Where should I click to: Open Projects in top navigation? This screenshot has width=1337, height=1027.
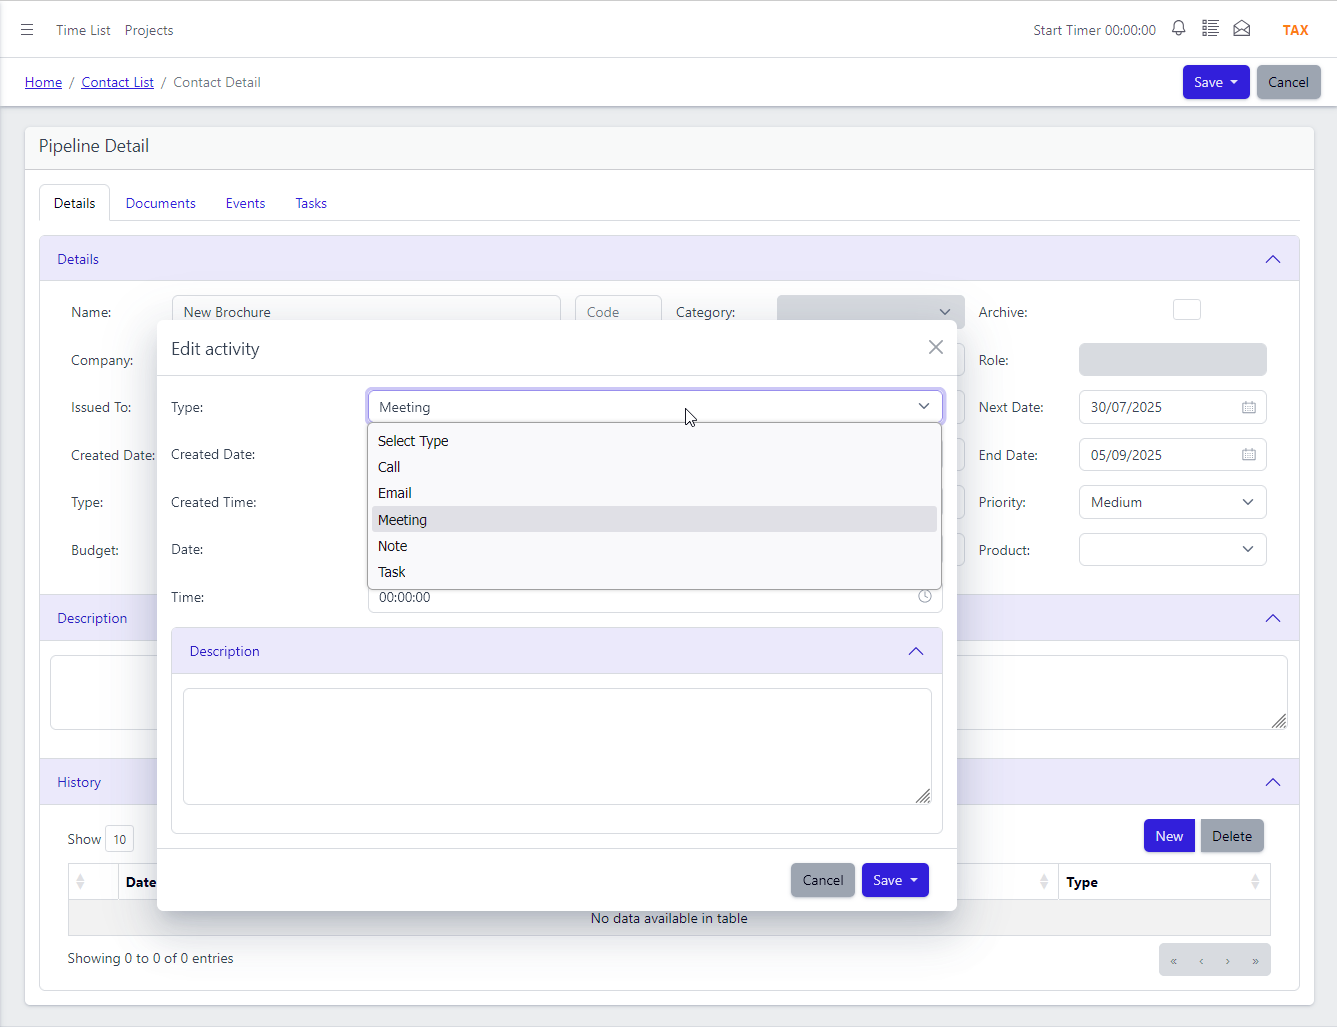tap(149, 30)
